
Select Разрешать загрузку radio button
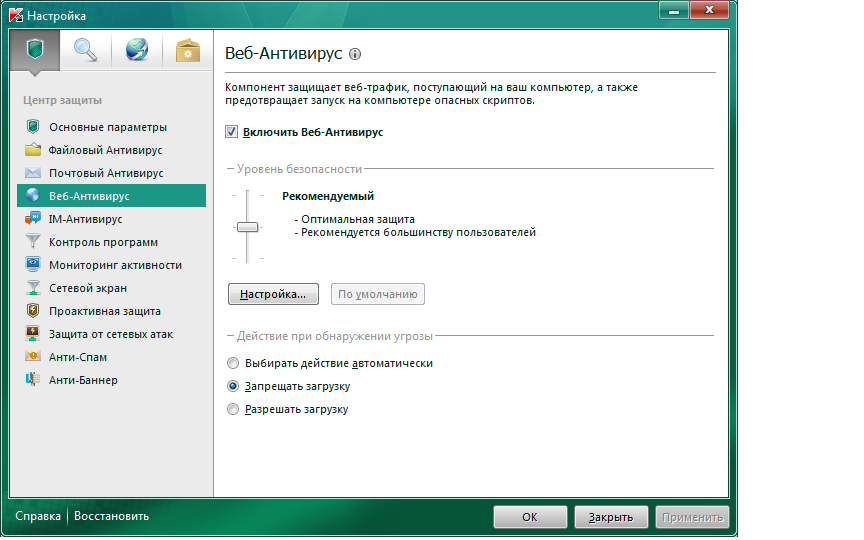(233, 409)
